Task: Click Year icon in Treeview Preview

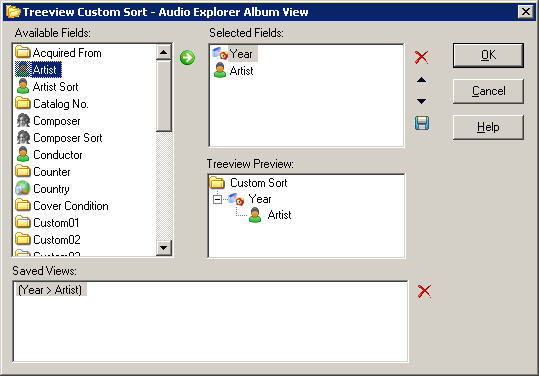Action: [x=236, y=199]
